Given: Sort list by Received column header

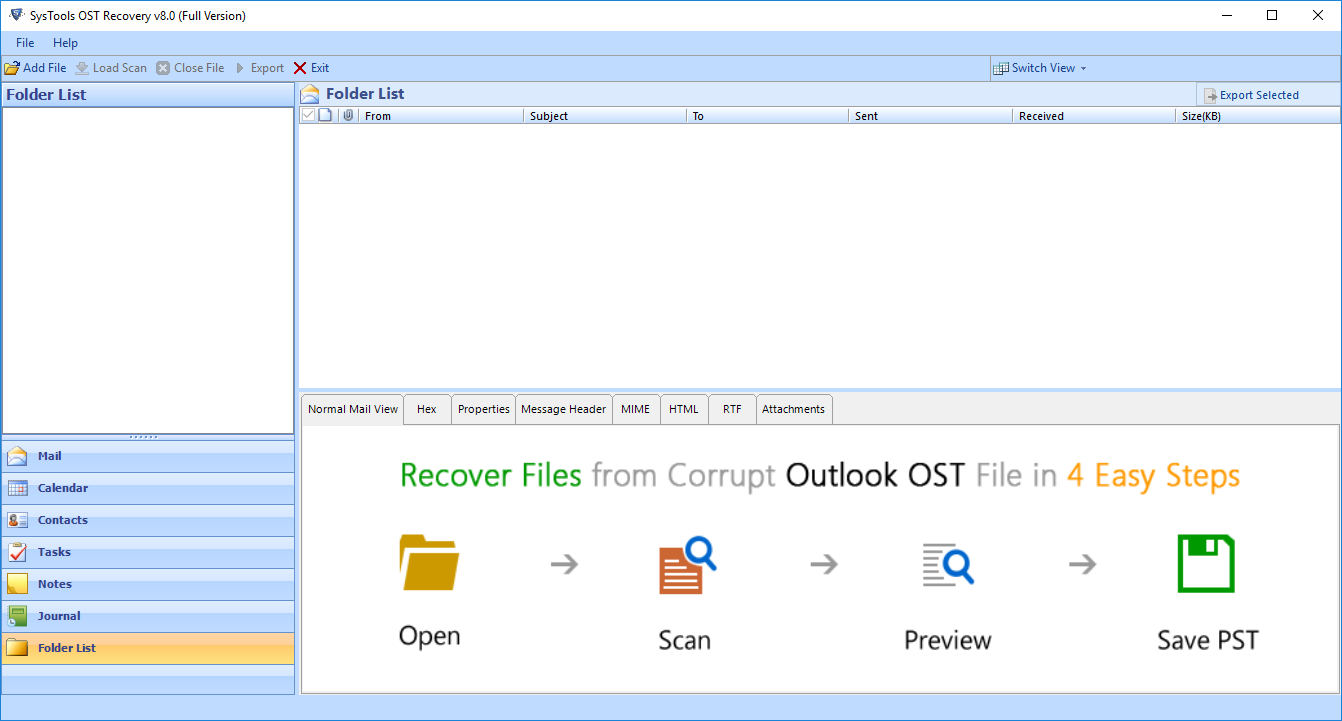Looking at the screenshot, I should (x=1041, y=116).
